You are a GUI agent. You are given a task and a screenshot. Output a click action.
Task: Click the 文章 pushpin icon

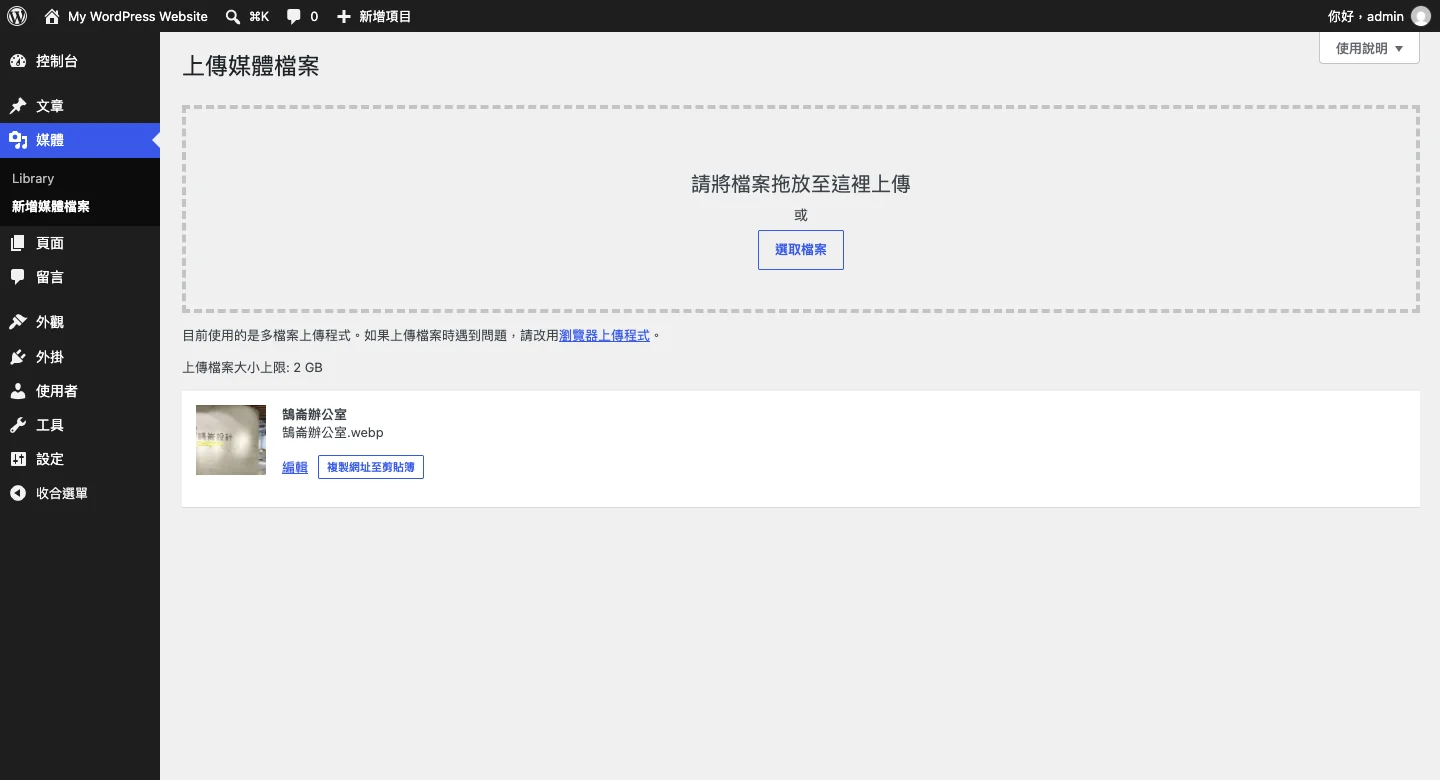18,106
